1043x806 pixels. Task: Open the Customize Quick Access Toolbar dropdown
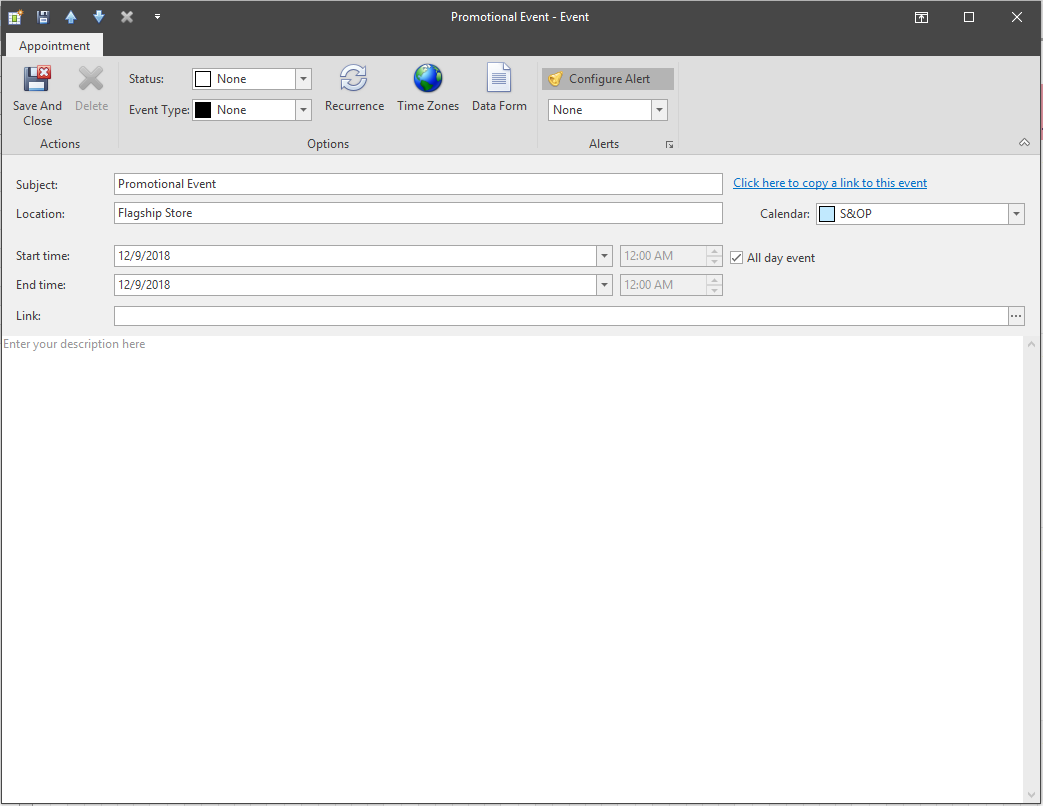click(158, 17)
